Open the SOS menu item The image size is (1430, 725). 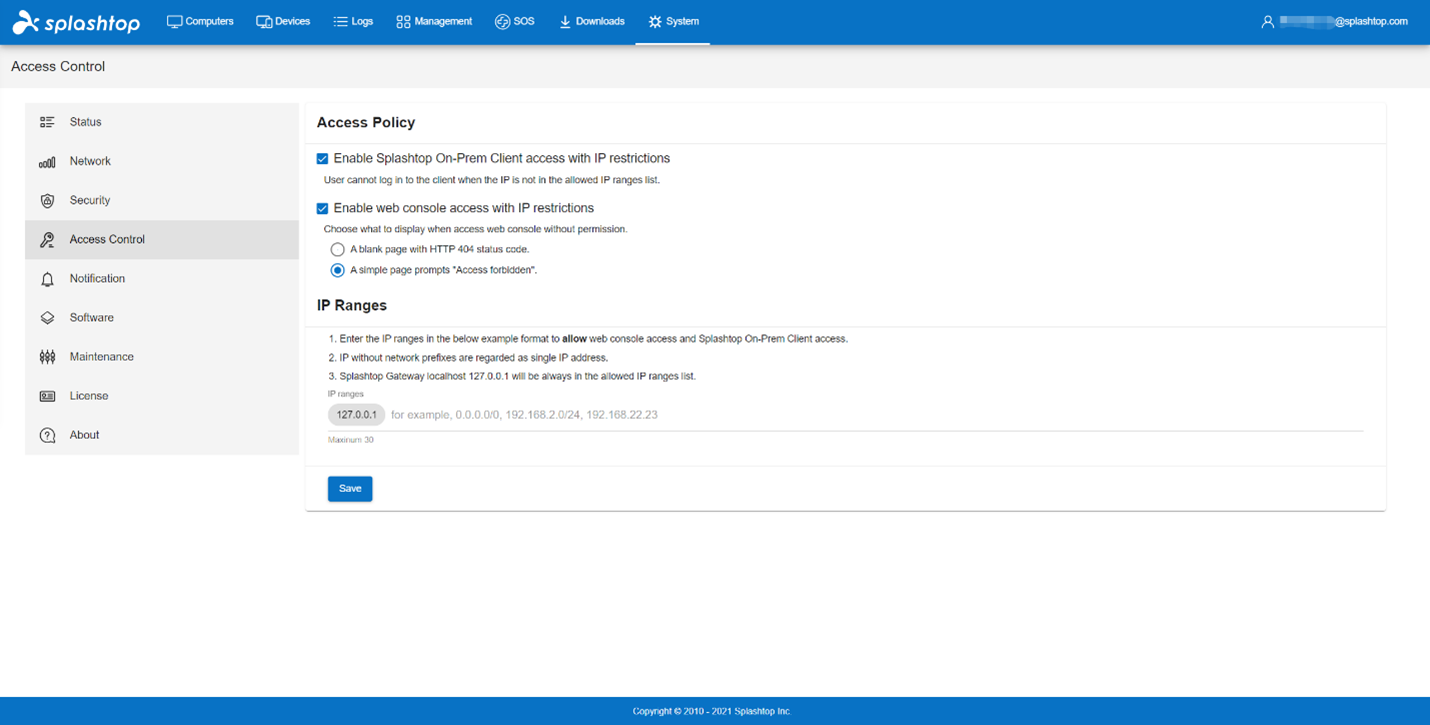pyautogui.click(x=514, y=21)
